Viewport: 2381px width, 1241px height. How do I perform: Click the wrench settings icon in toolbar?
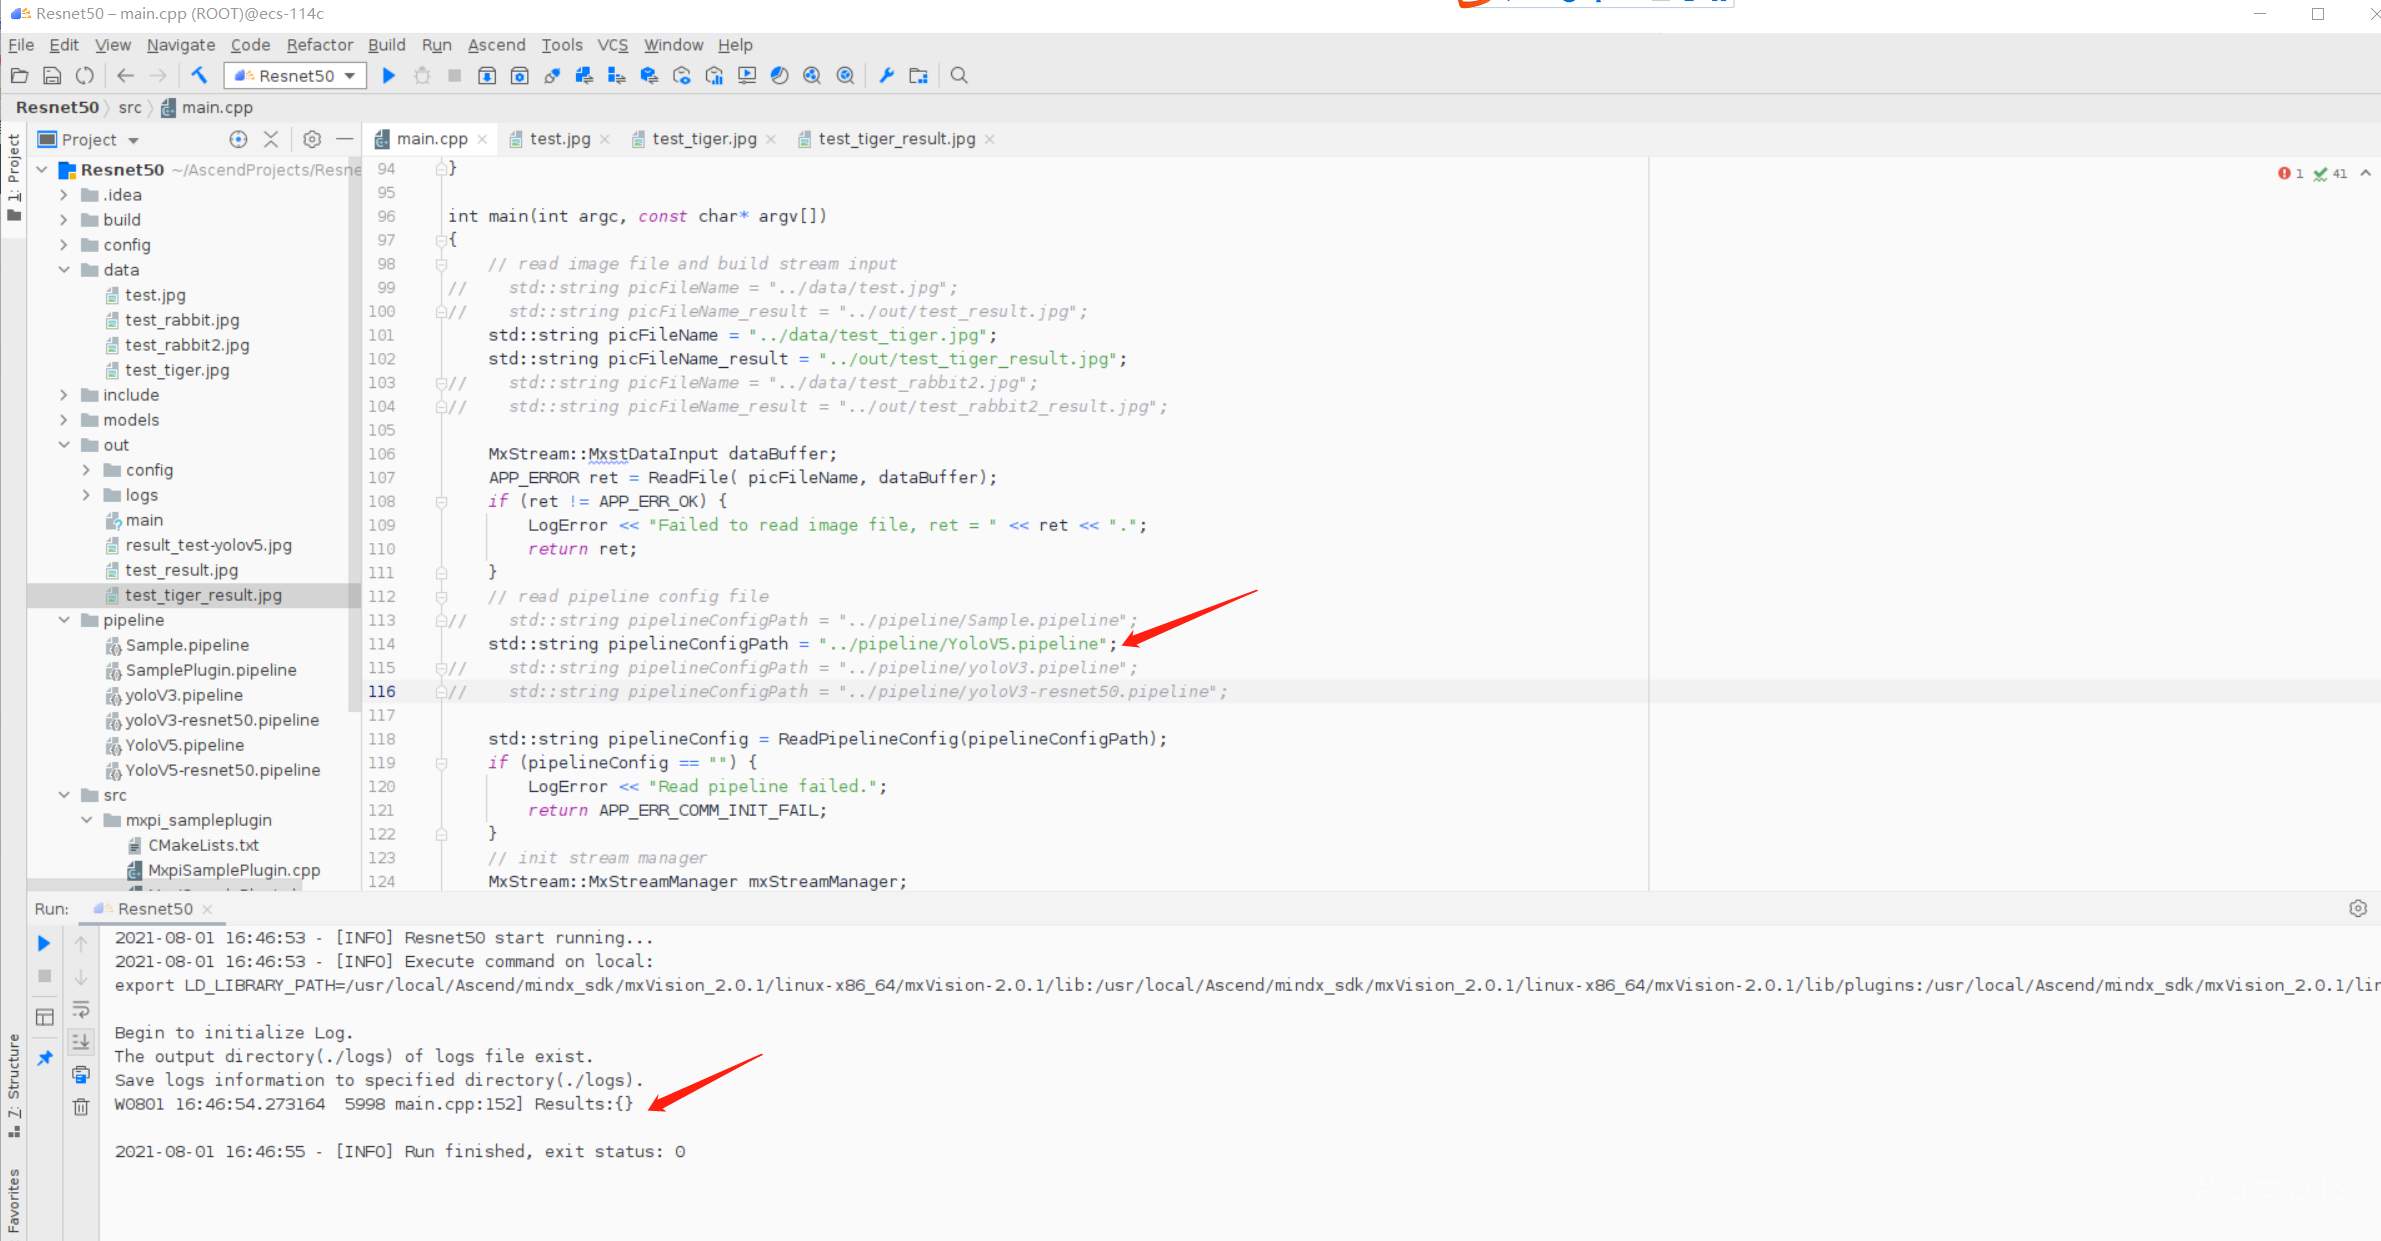point(886,75)
